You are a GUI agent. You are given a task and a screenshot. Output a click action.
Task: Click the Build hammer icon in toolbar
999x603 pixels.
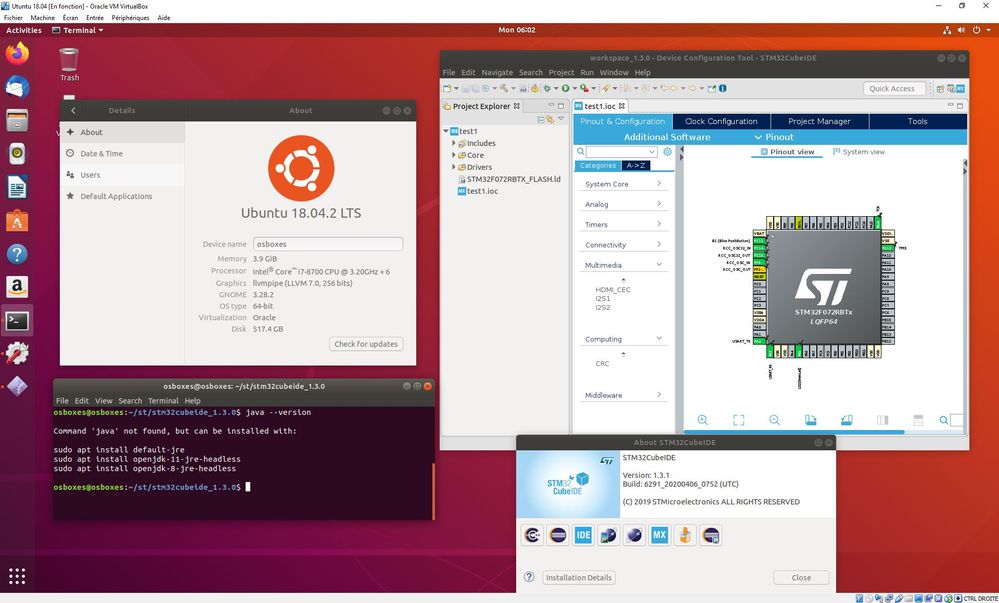point(504,89)
